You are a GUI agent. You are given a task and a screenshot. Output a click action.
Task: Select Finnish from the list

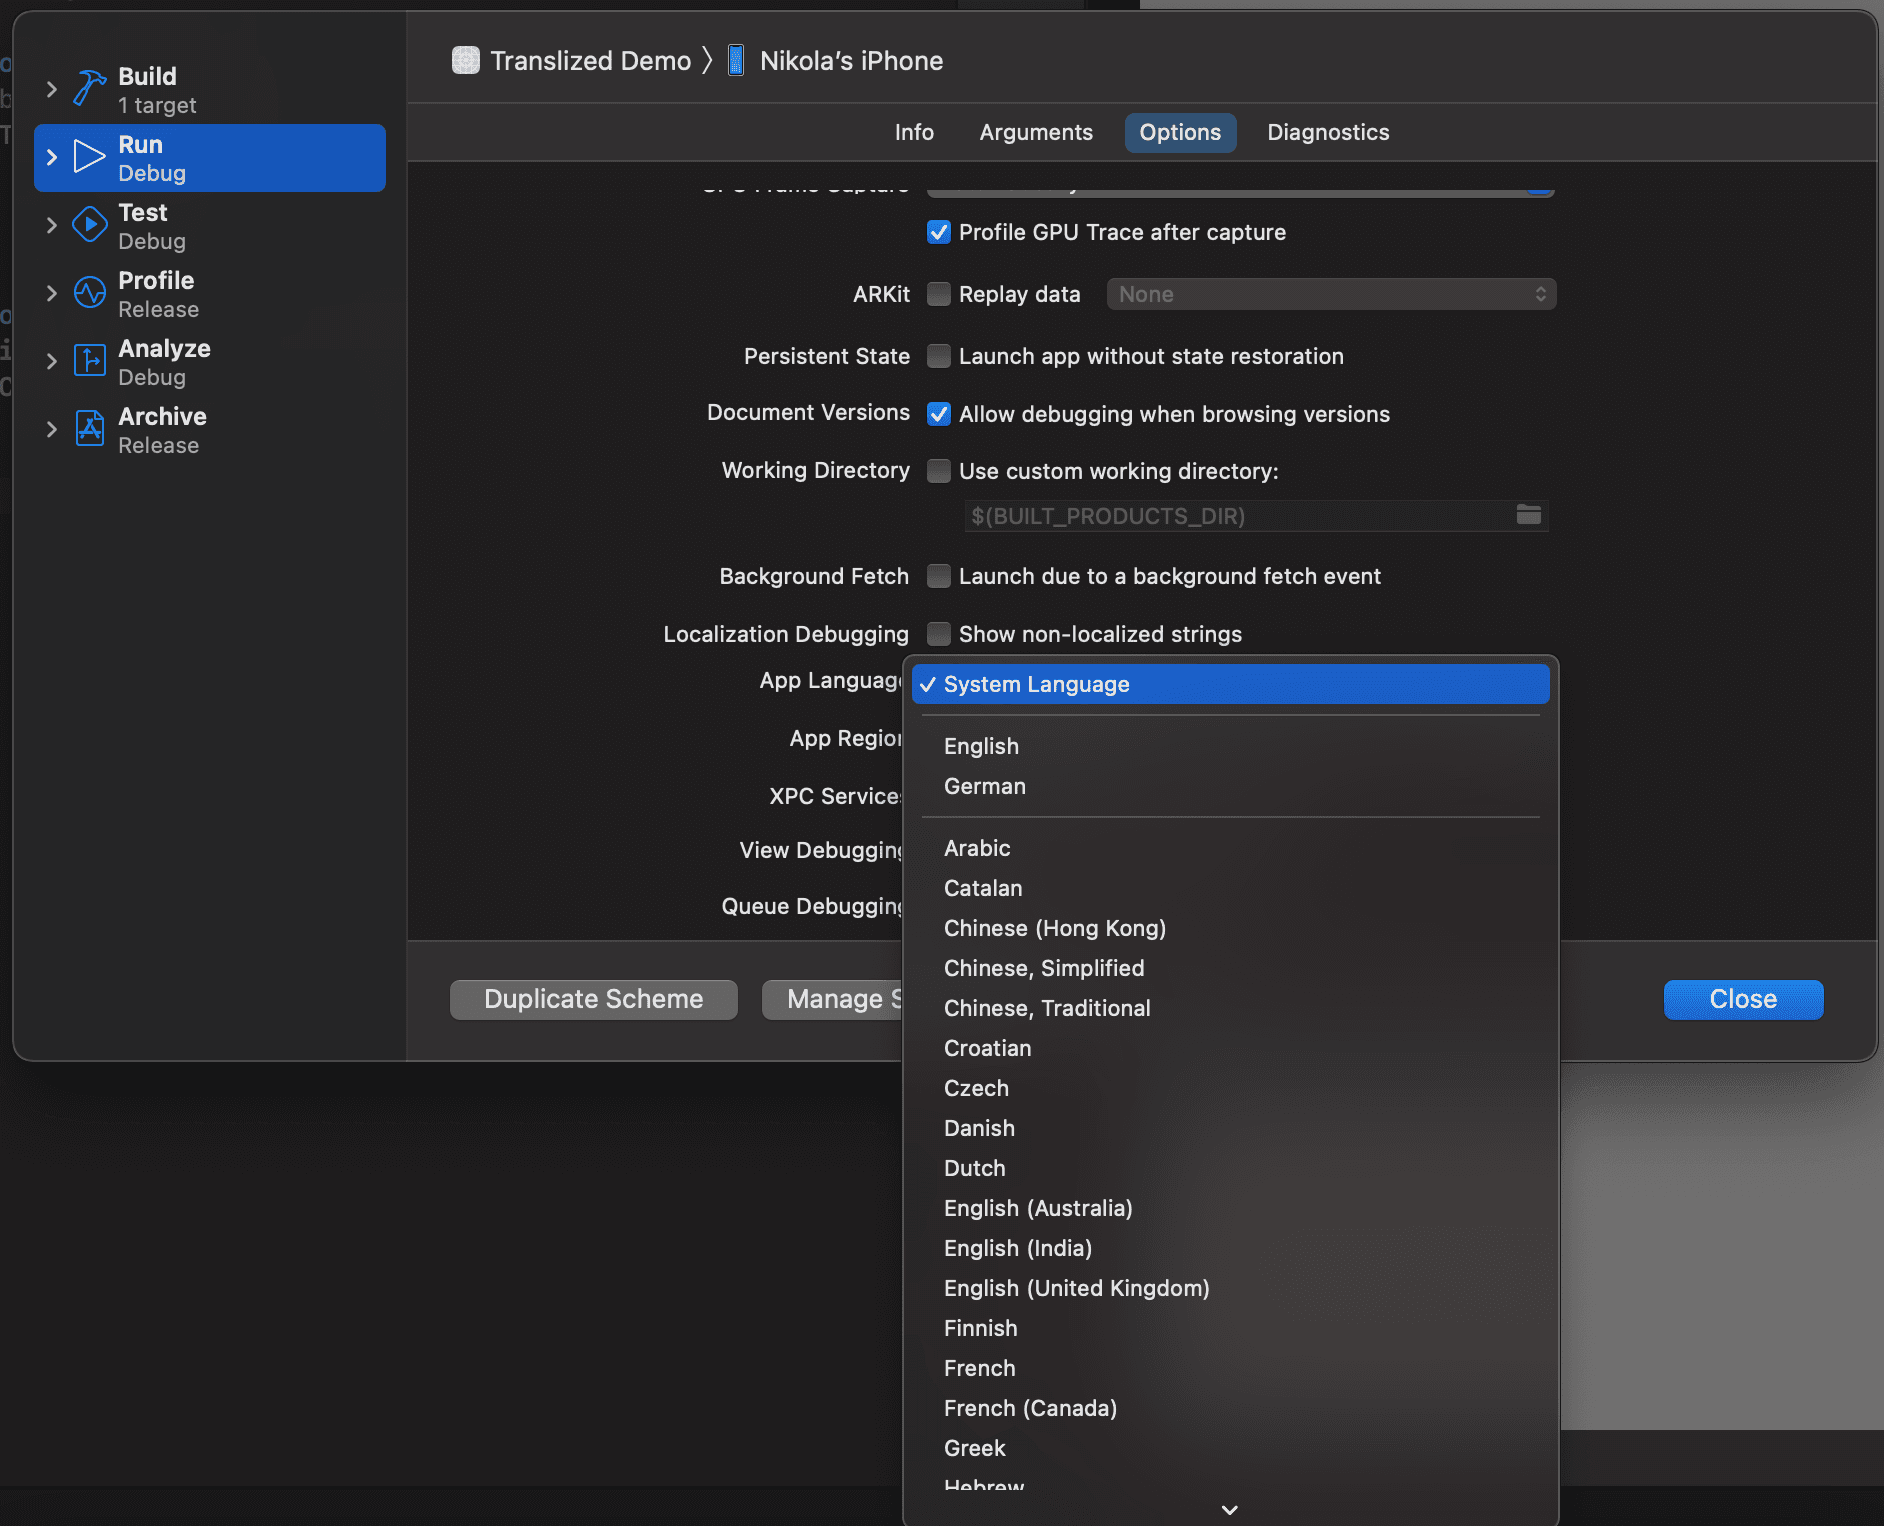(1230, 1328)
